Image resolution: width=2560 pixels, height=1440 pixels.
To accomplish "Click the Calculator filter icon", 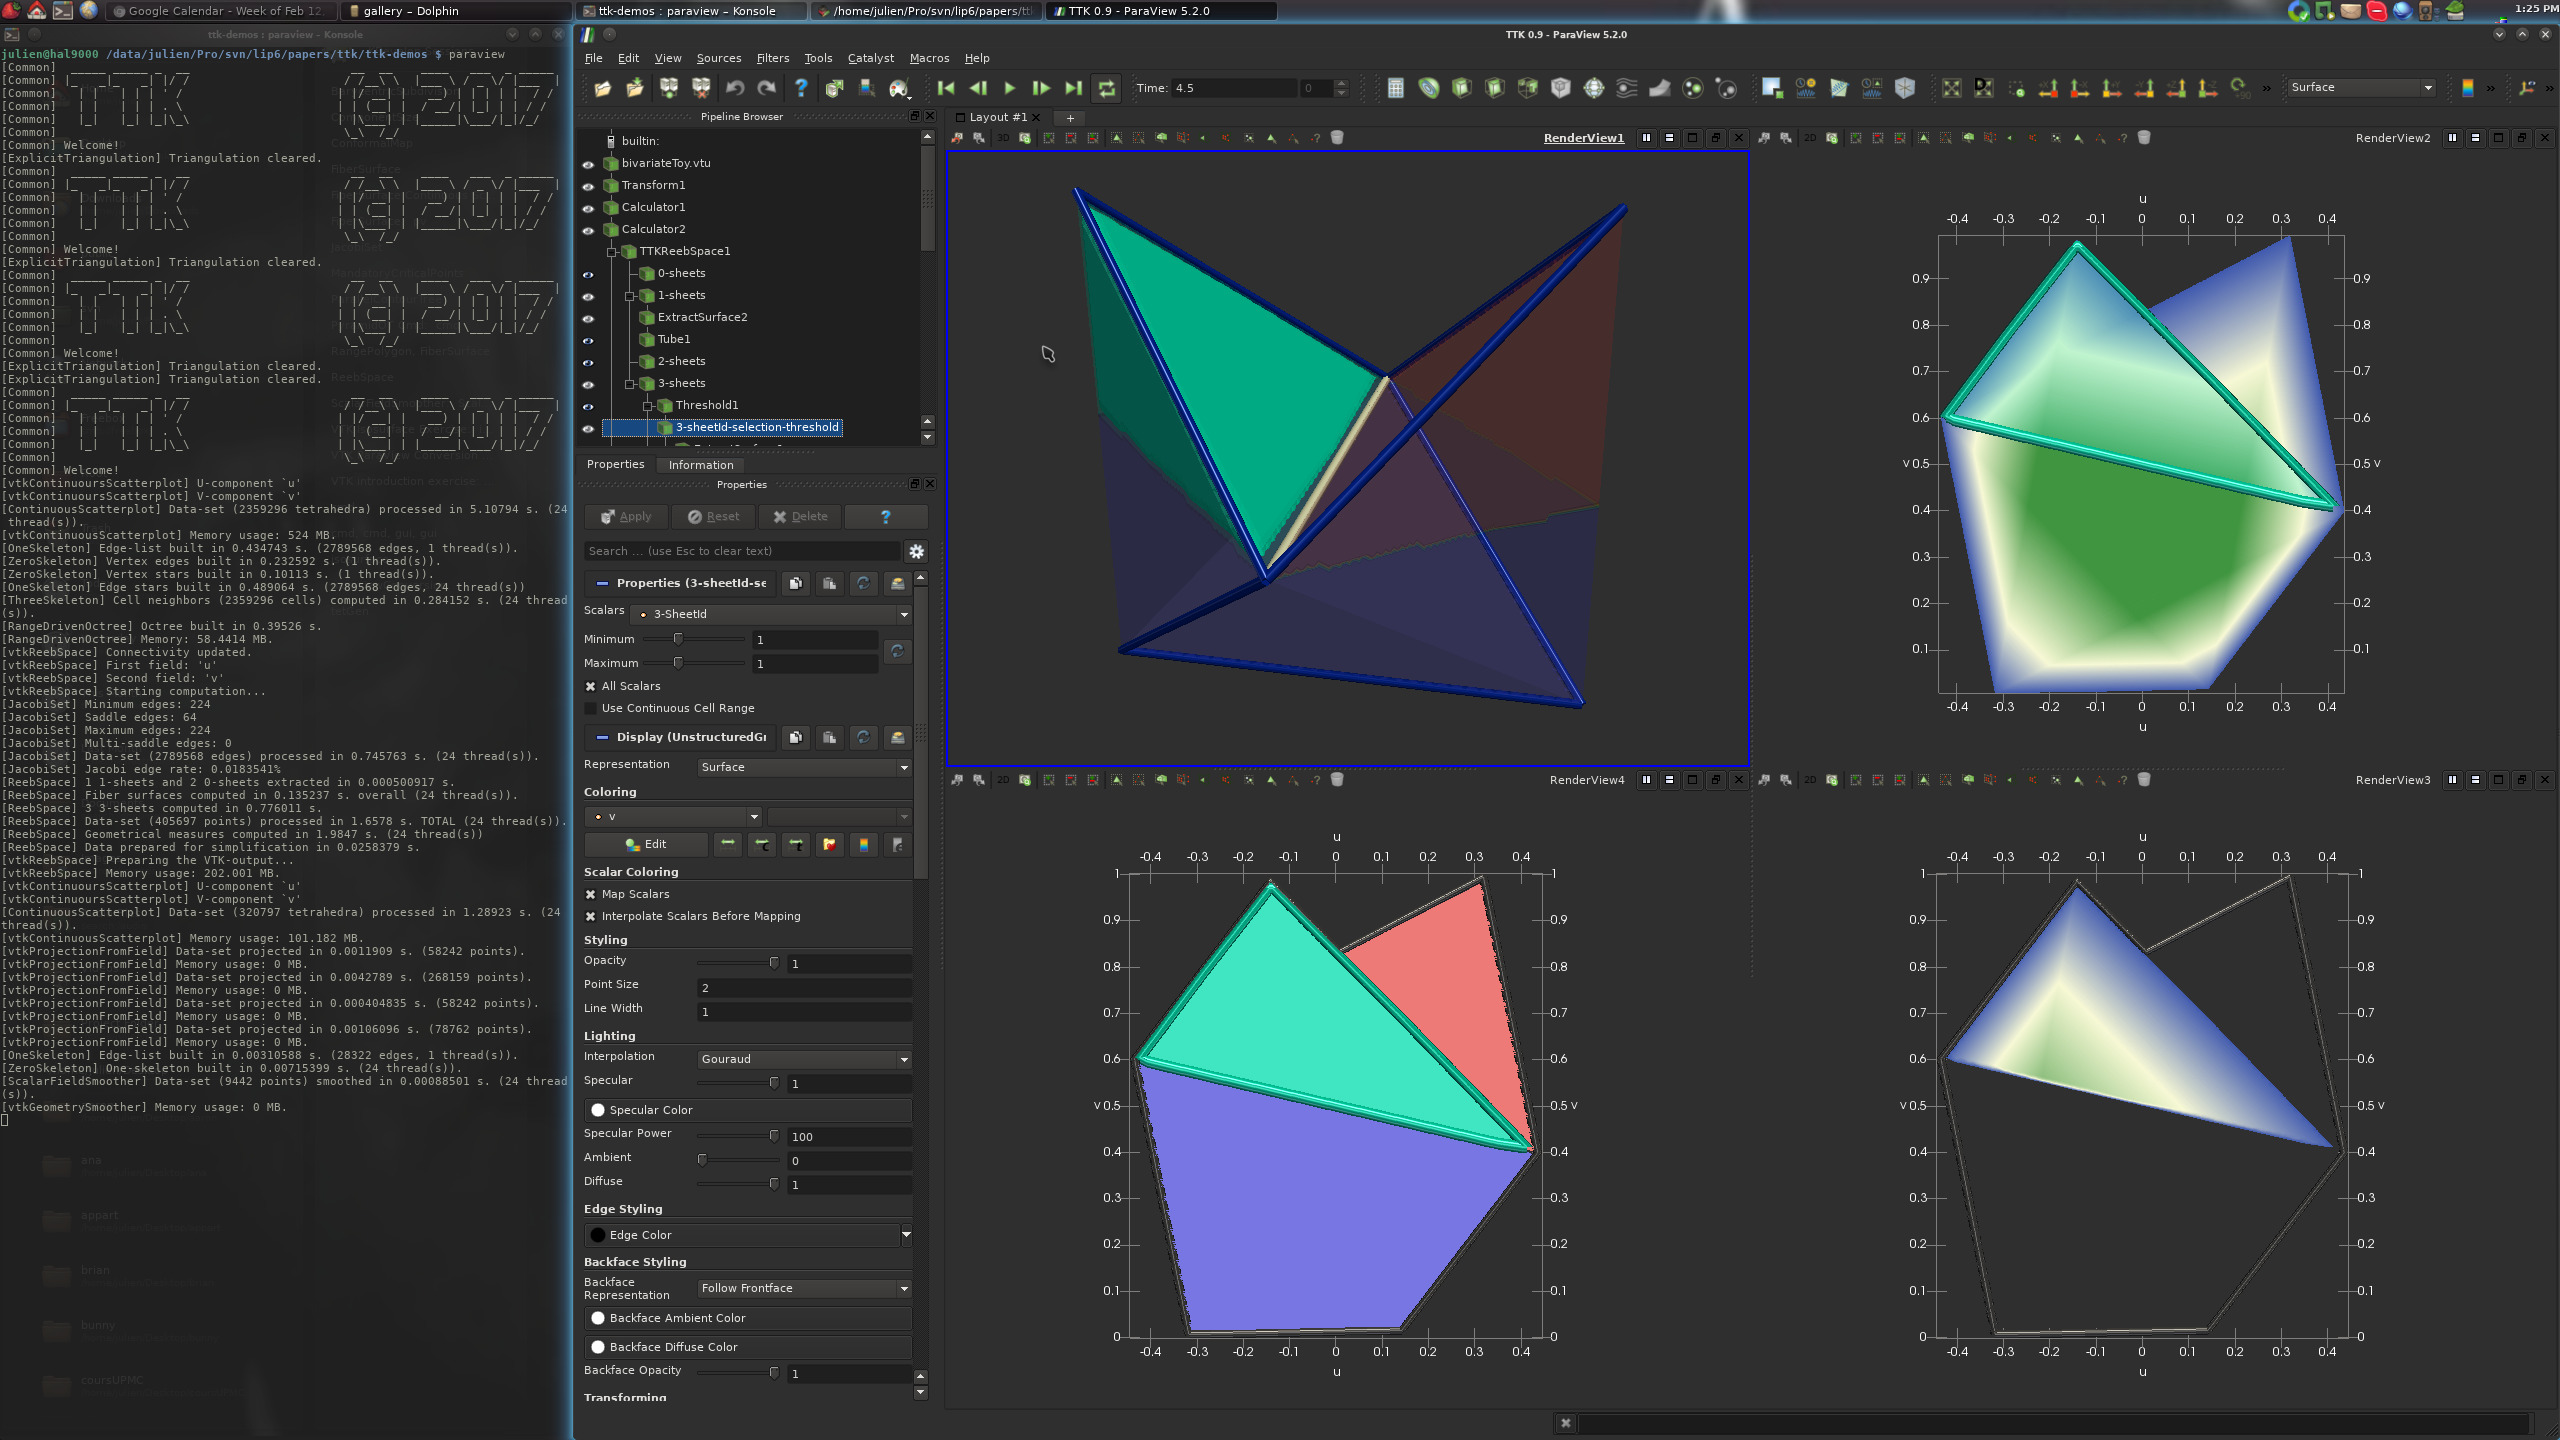I will tap(1395, 88).
